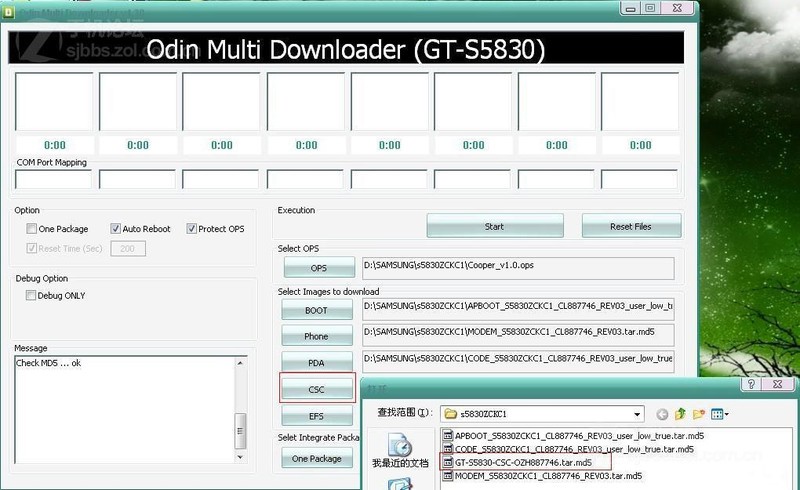Click the Phone button
The image size is (800, 490).
(x=317, y=336)
